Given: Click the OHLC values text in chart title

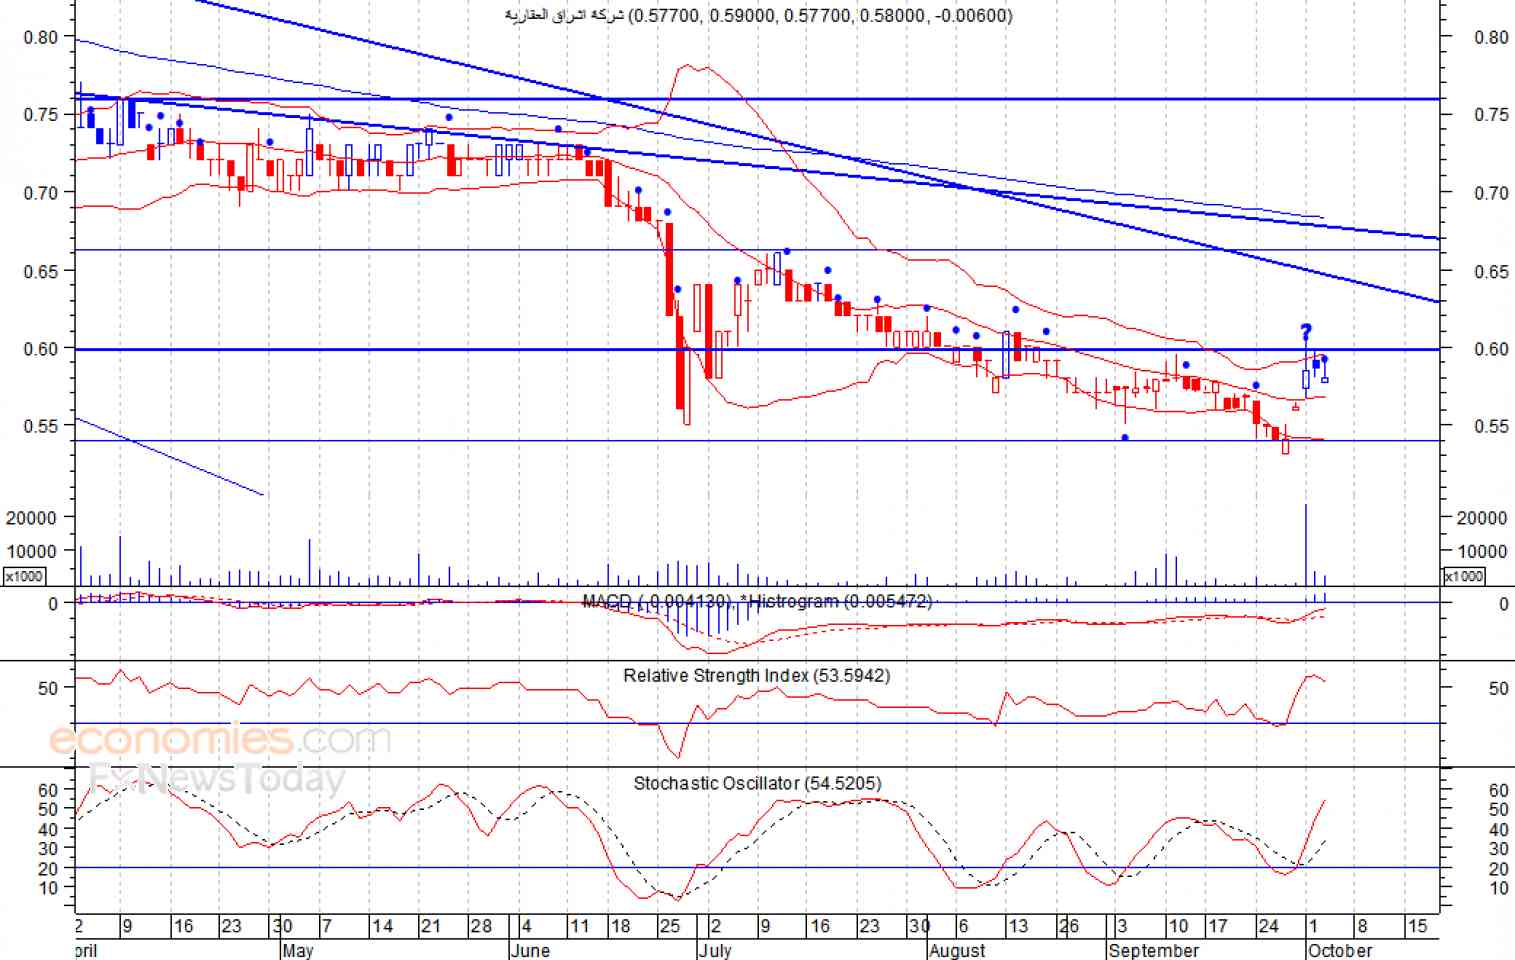Looking at the screenshot, I should point(820,15).
